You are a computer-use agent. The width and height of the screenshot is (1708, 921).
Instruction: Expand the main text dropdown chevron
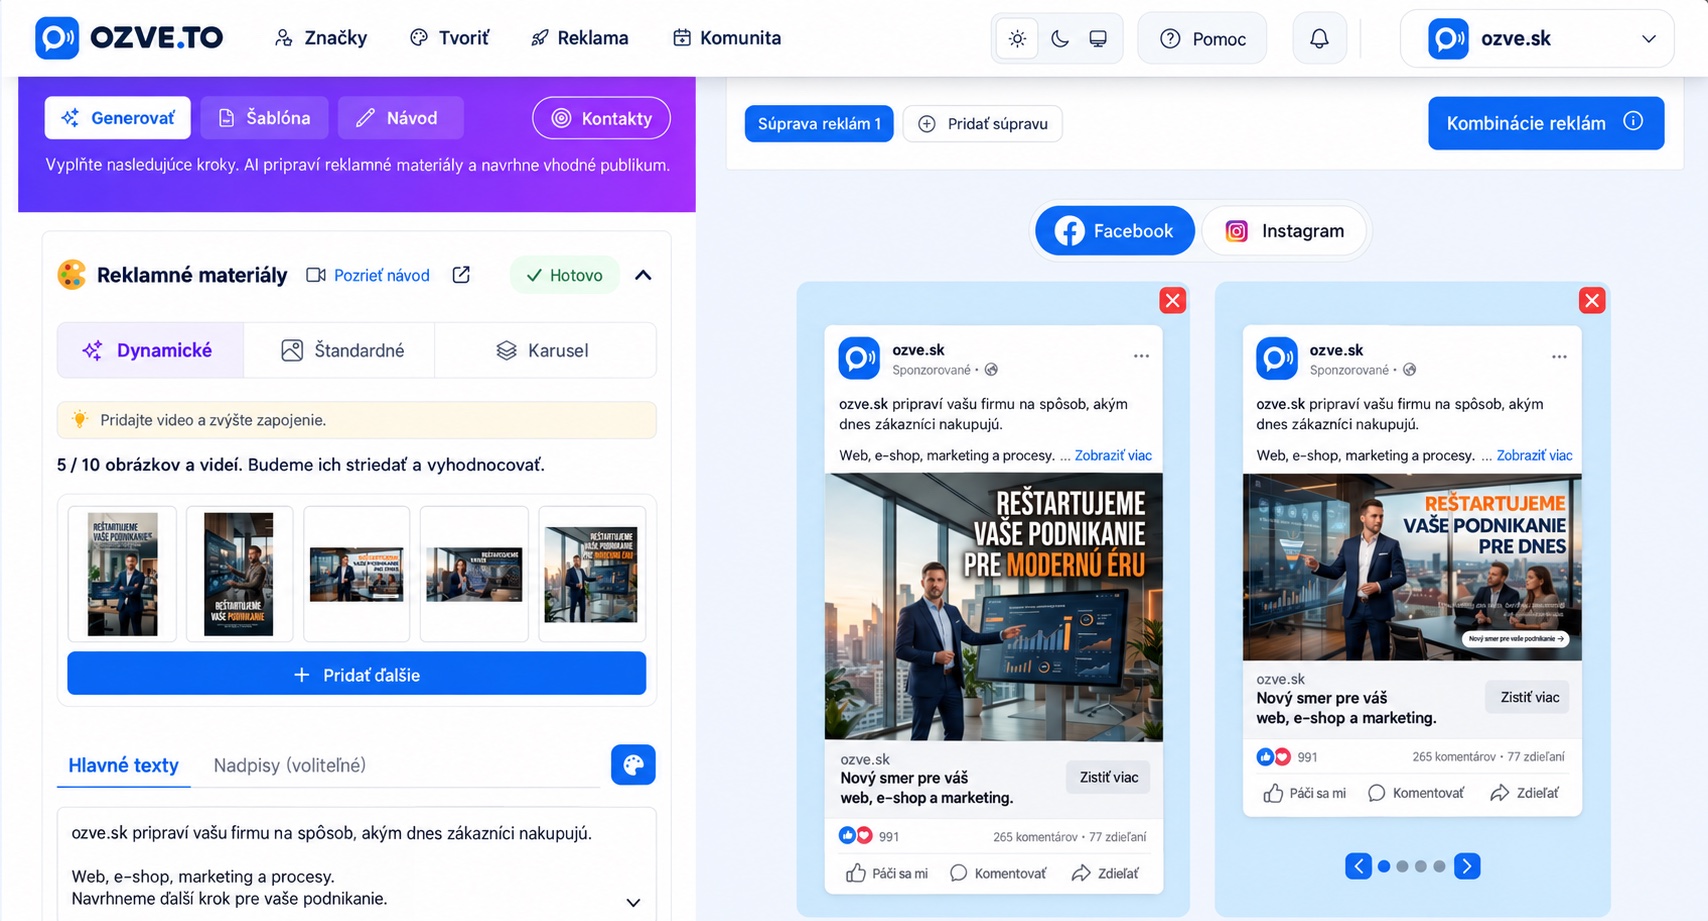coord(633,902)
